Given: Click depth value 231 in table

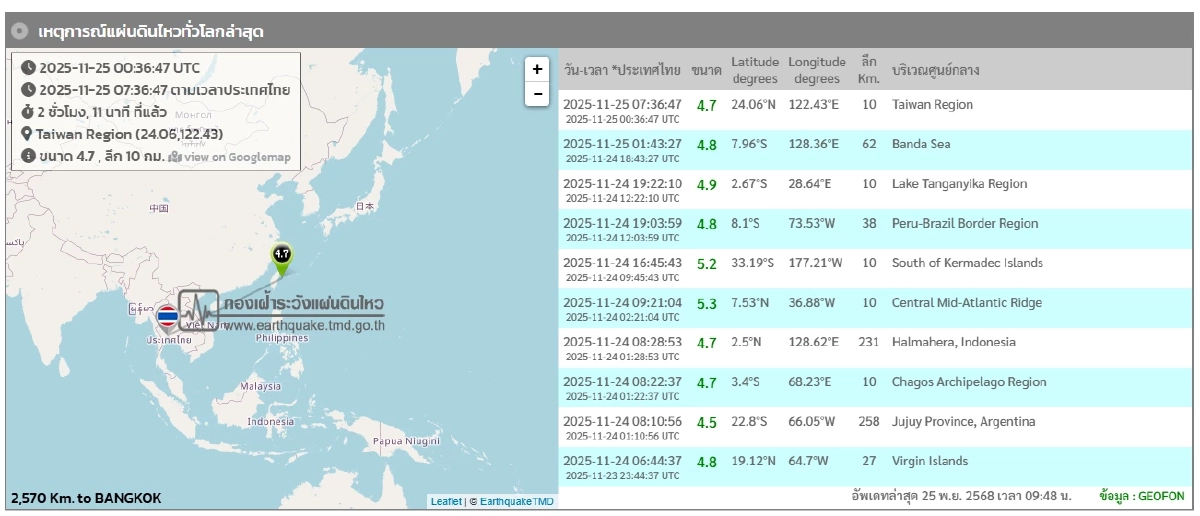Looking at the screenshot, I should click(x=868, y=342).
